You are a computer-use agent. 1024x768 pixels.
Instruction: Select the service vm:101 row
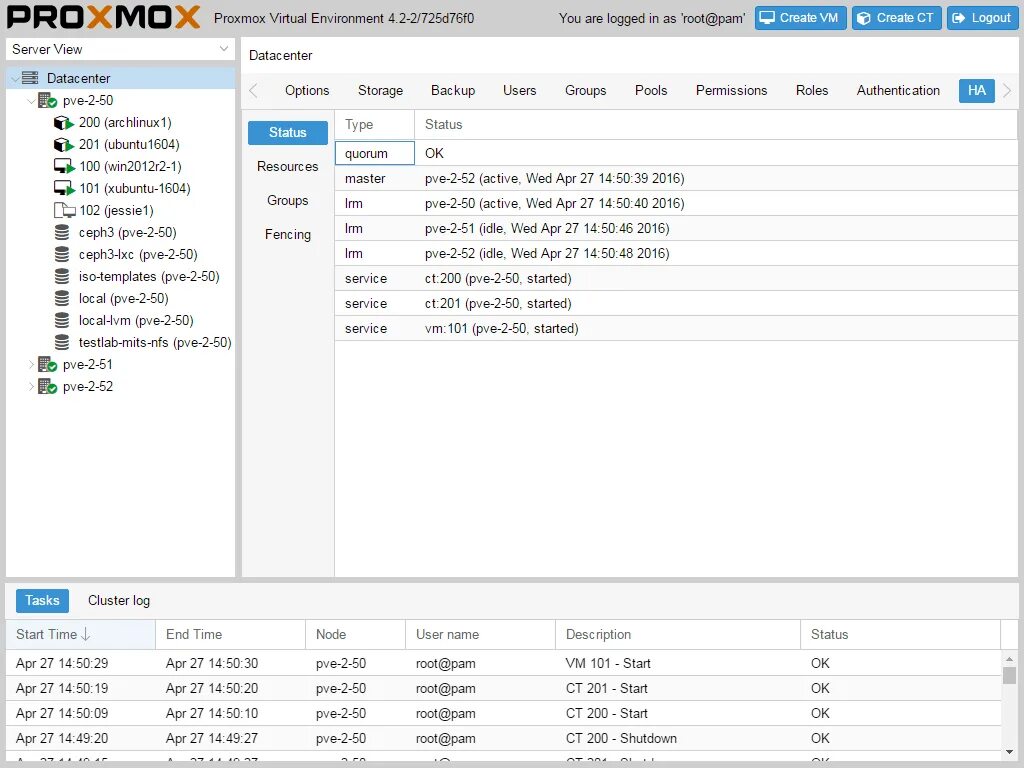(x=676, y=329)
